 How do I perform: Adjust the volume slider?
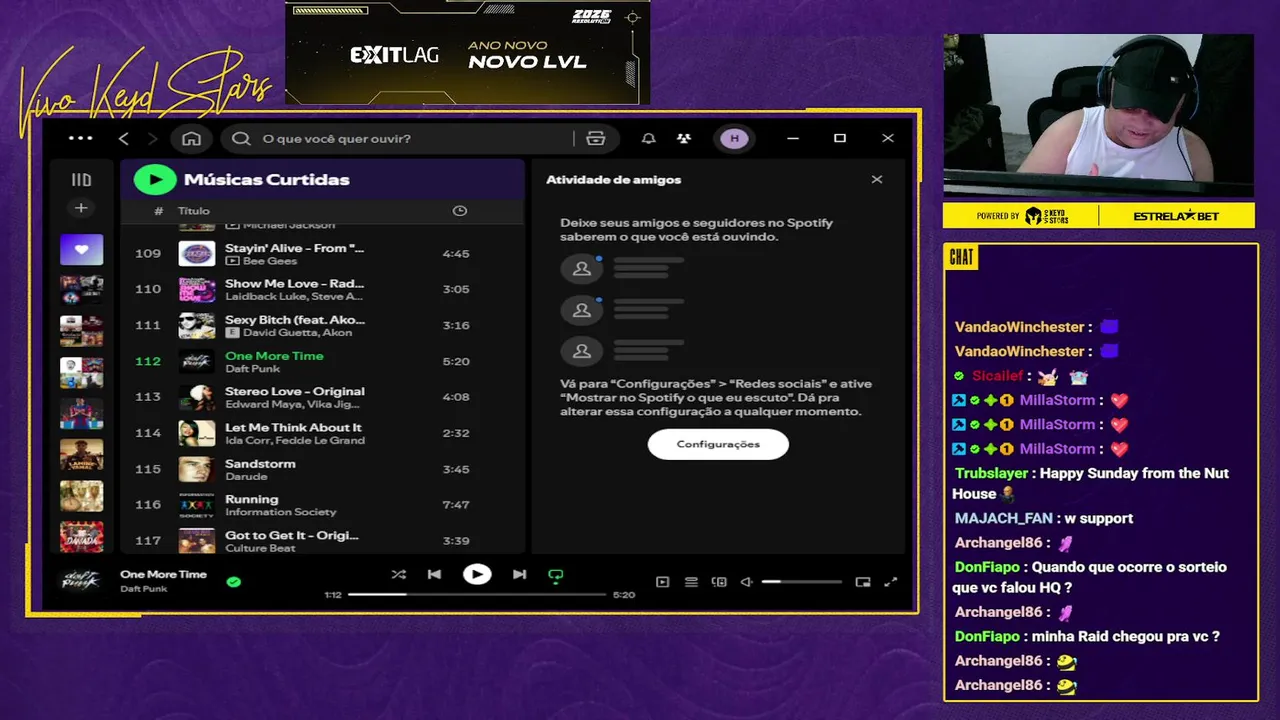click(x=801, y=582)
